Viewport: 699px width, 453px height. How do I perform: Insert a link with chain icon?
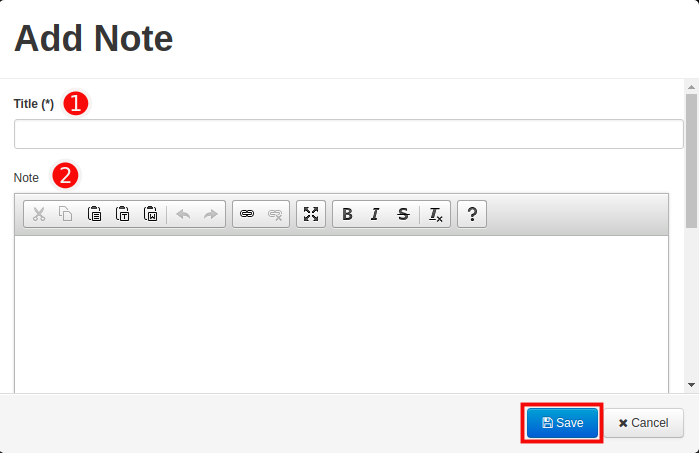click(247, 214)
